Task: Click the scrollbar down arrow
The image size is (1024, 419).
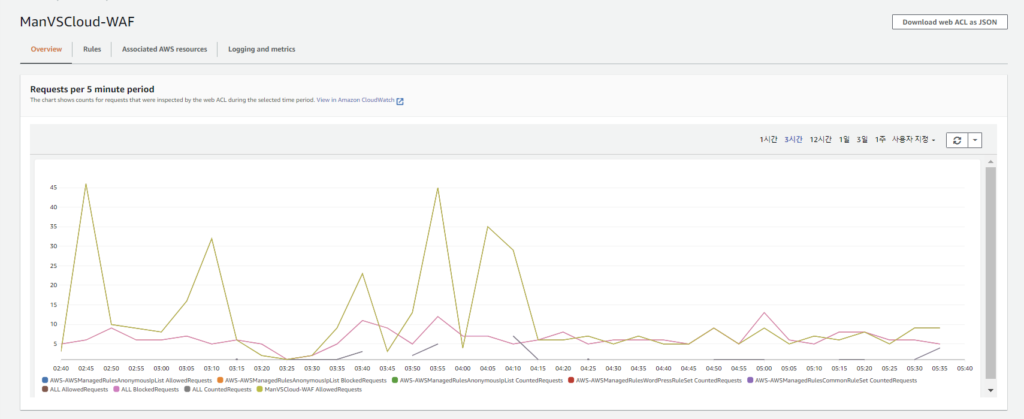Action: pos(990,389)
